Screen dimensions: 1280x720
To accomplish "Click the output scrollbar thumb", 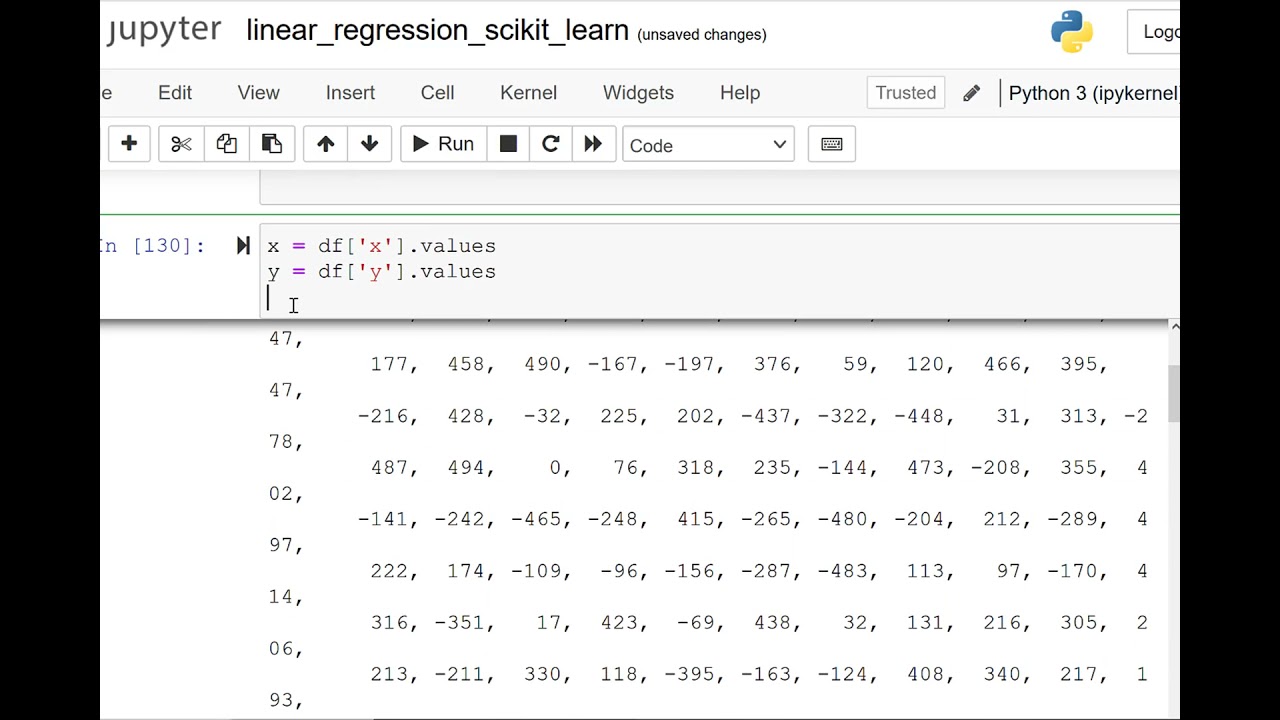I will coord(1175,394).
